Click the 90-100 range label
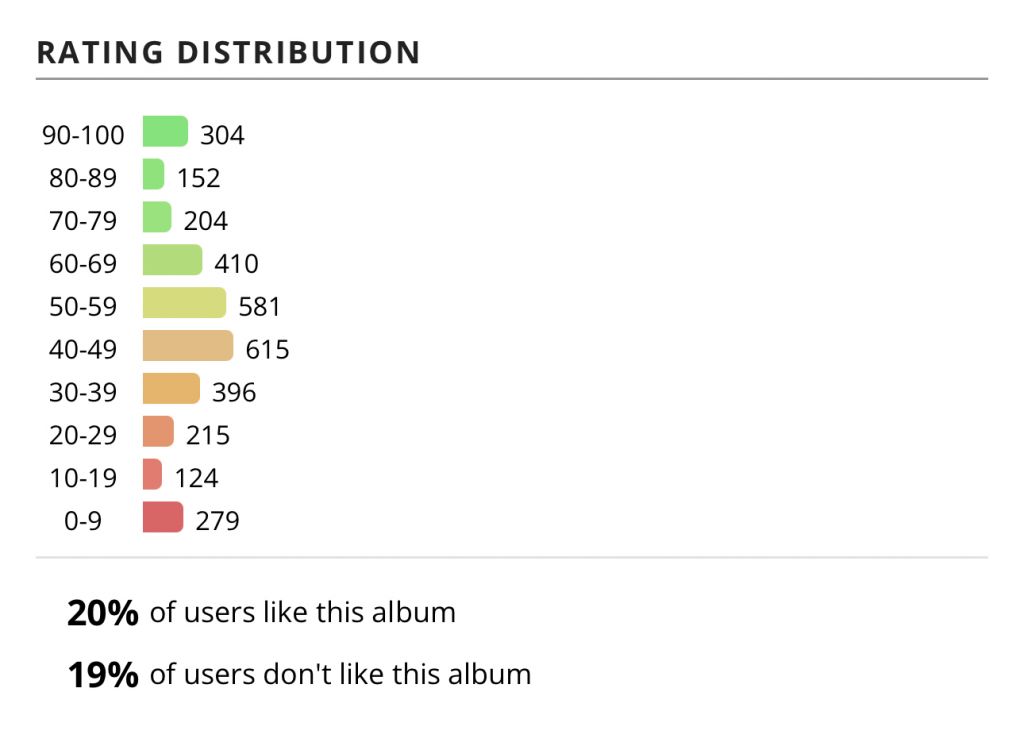This screenshot has width=1024, height=742. (x=83, y=135)
